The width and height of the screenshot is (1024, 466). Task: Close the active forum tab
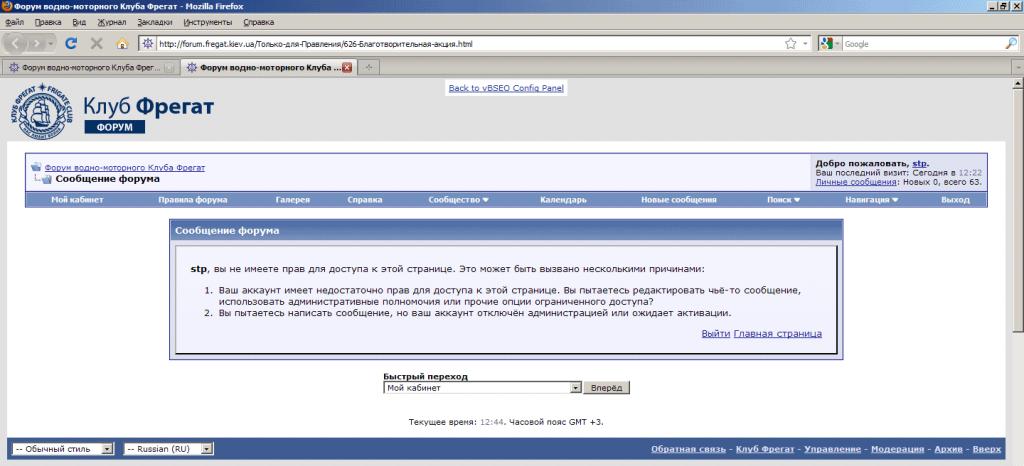pyautogui.click(x=347, y=68)
